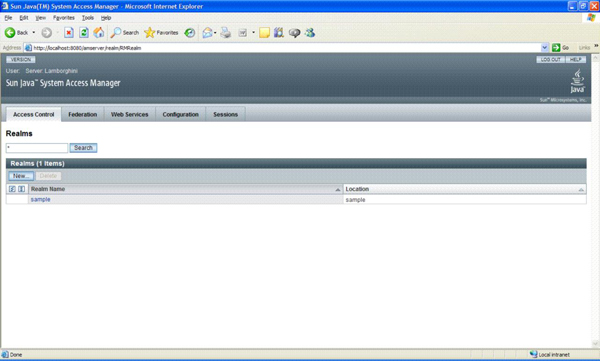Click the Realms Search button

(83, 148)
